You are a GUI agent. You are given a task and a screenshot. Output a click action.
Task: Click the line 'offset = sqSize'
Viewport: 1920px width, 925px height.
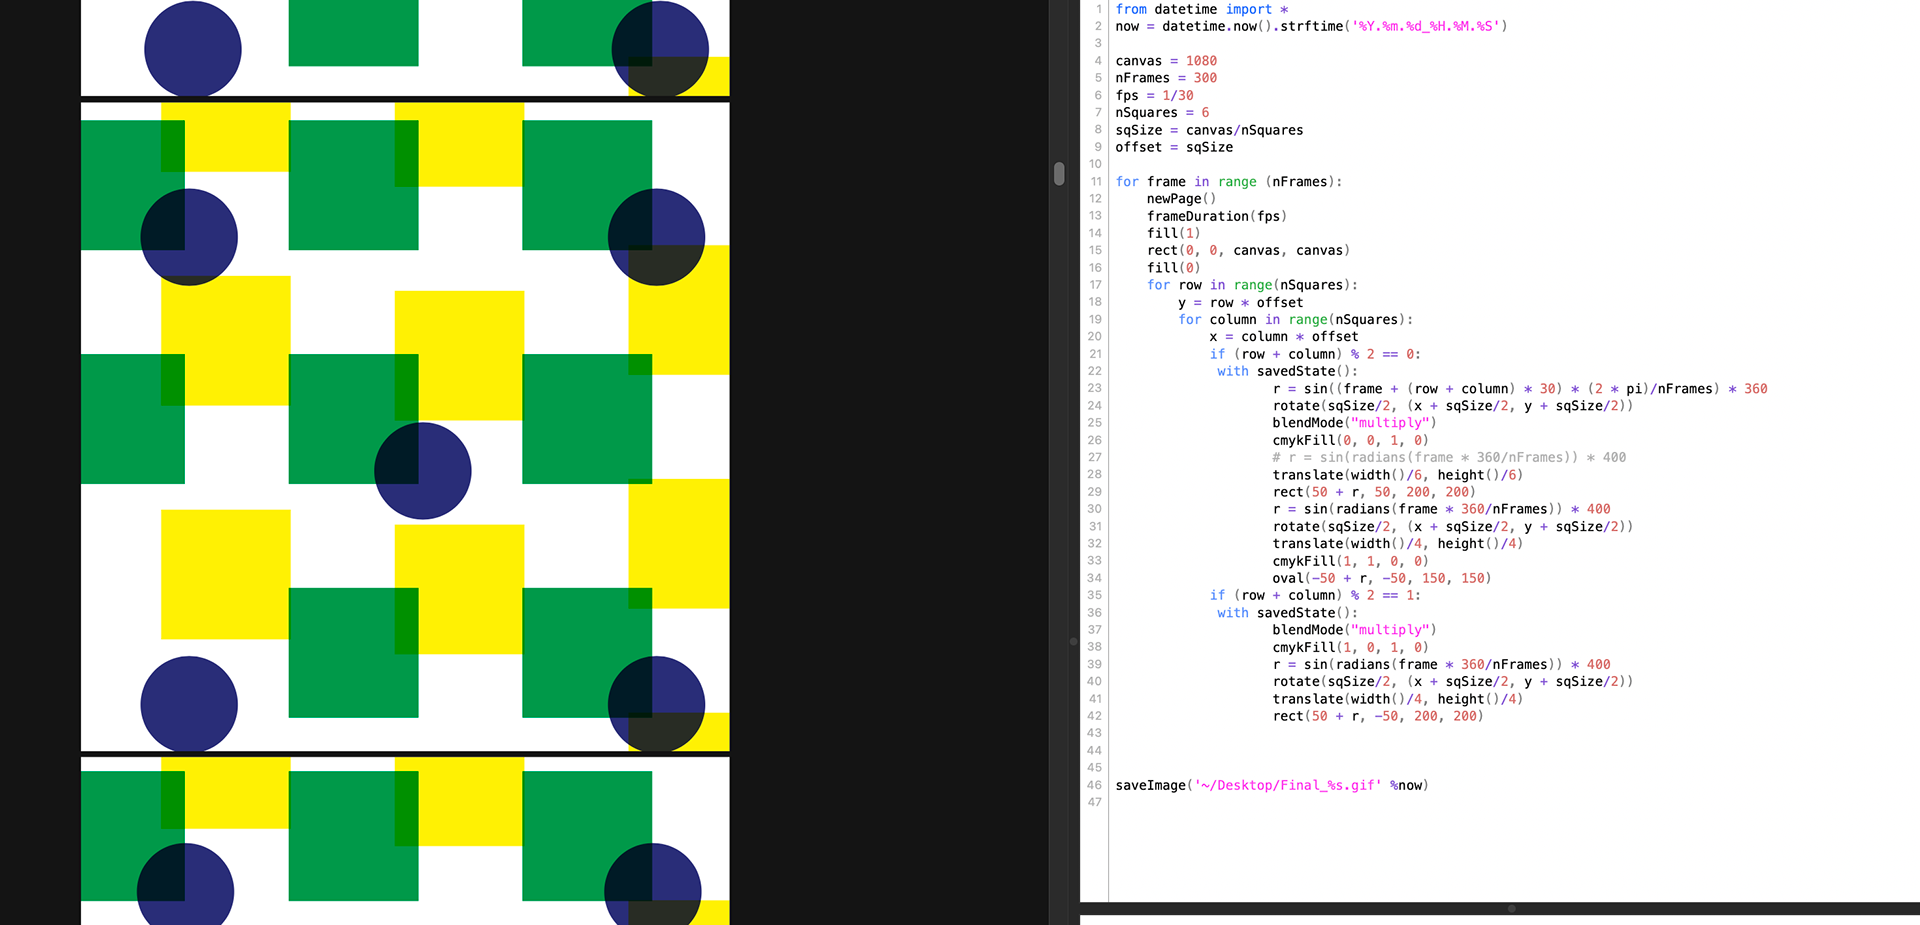[1174, 147]
